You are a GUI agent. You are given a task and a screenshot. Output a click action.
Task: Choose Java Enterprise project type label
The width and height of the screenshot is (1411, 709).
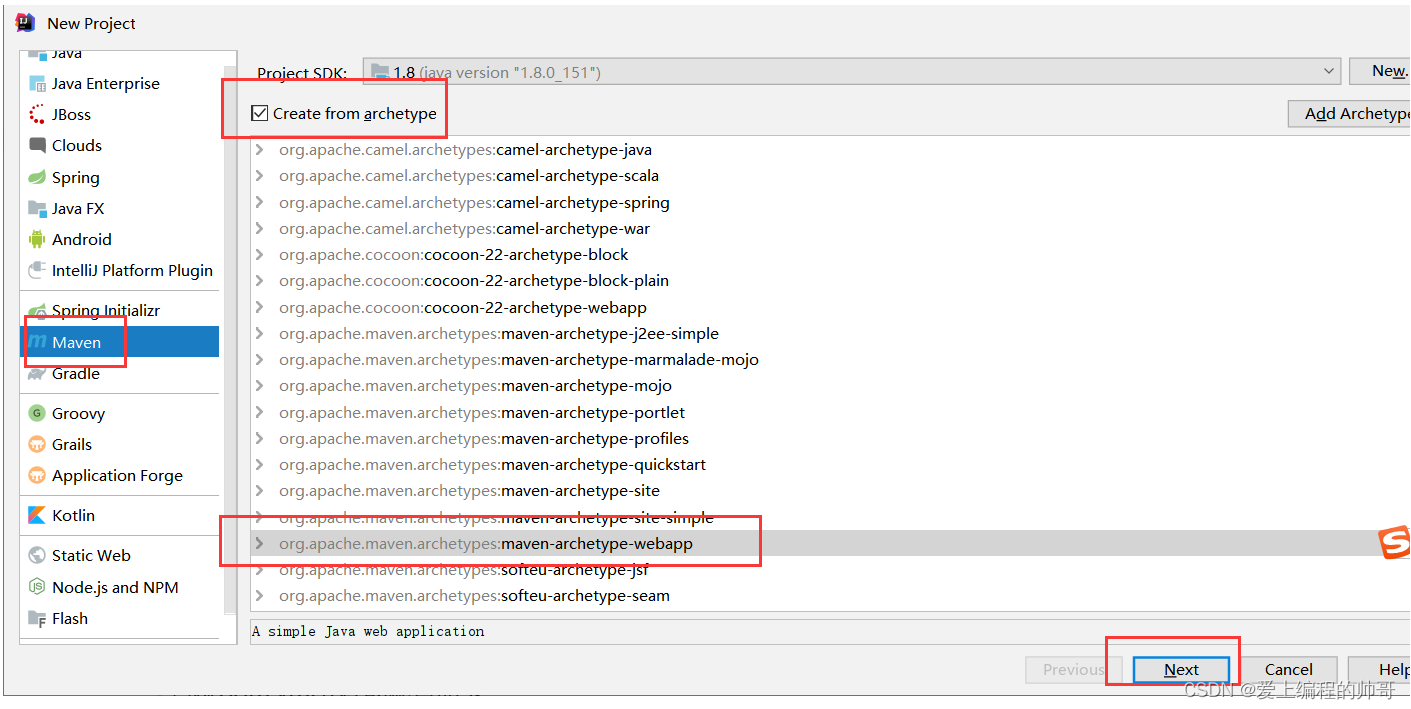[106, 84]
